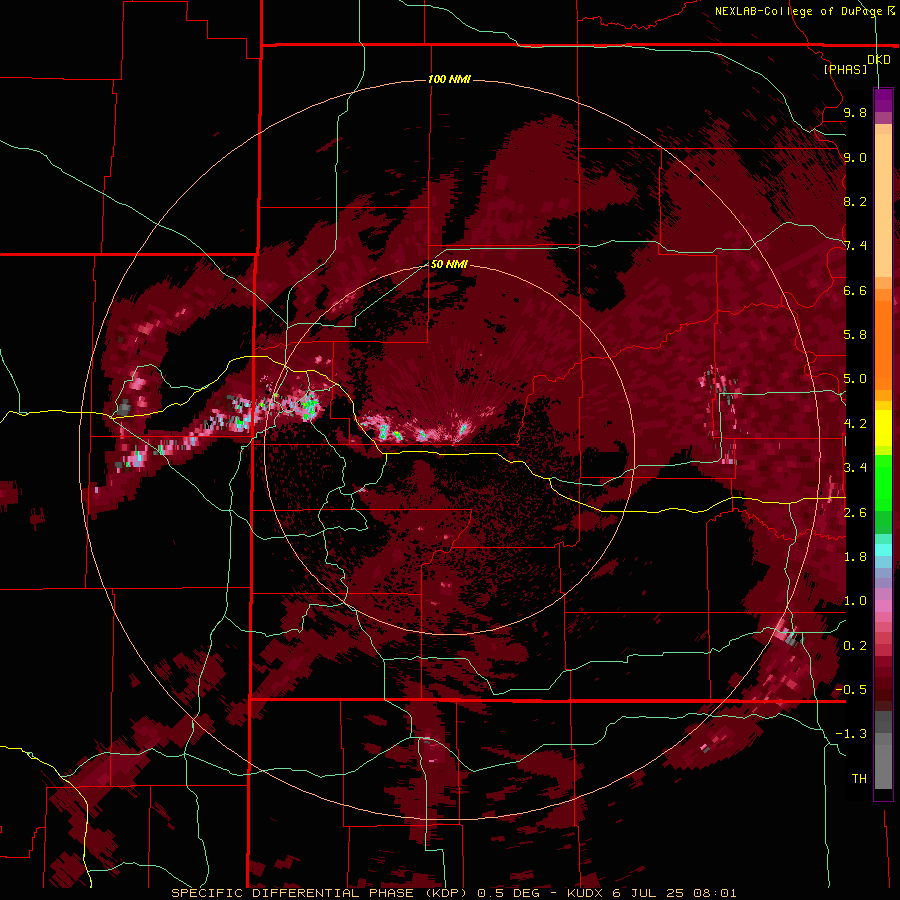The width and height of the screenshot is (900, 900).
Task: Select the 5.8 scale value
Action: coord(855,335)
